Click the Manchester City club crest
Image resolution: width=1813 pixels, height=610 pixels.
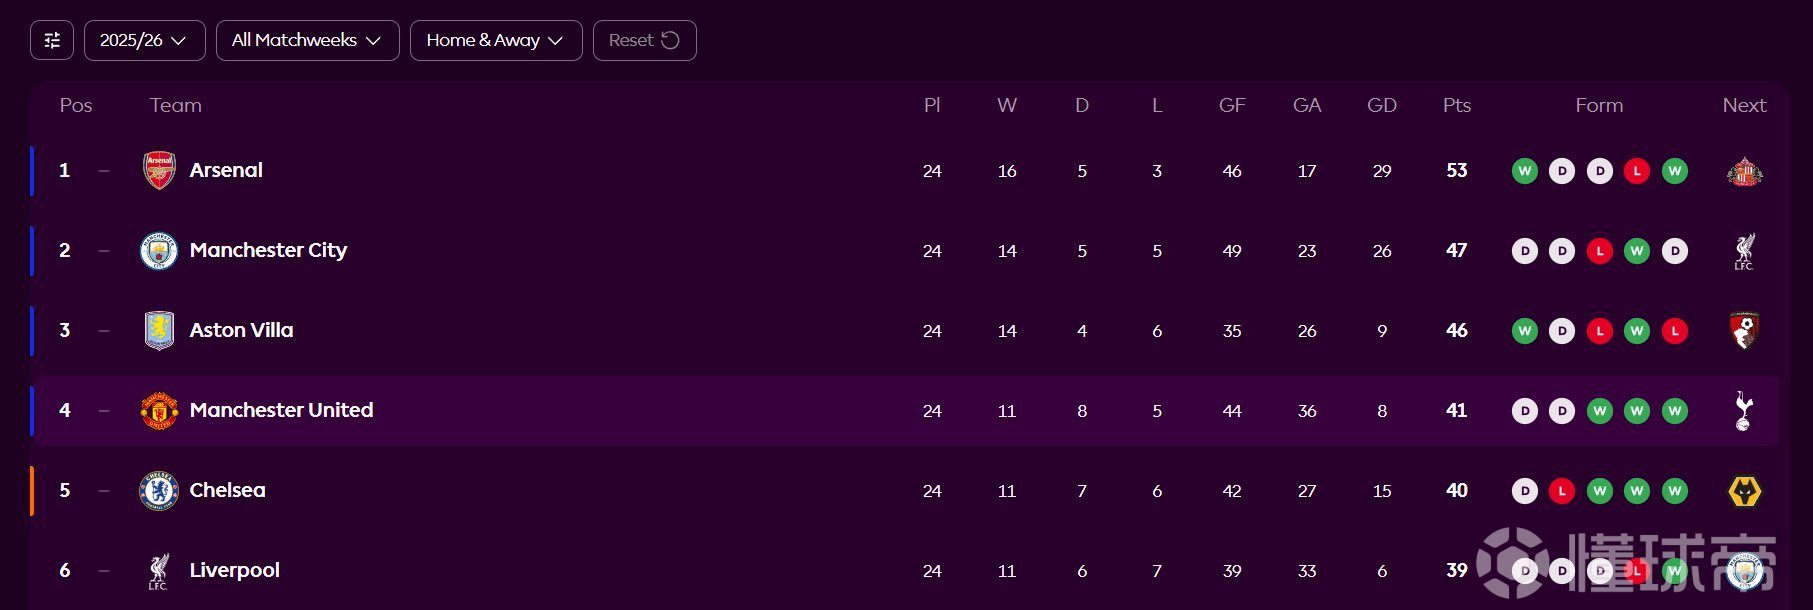(159, 251)
